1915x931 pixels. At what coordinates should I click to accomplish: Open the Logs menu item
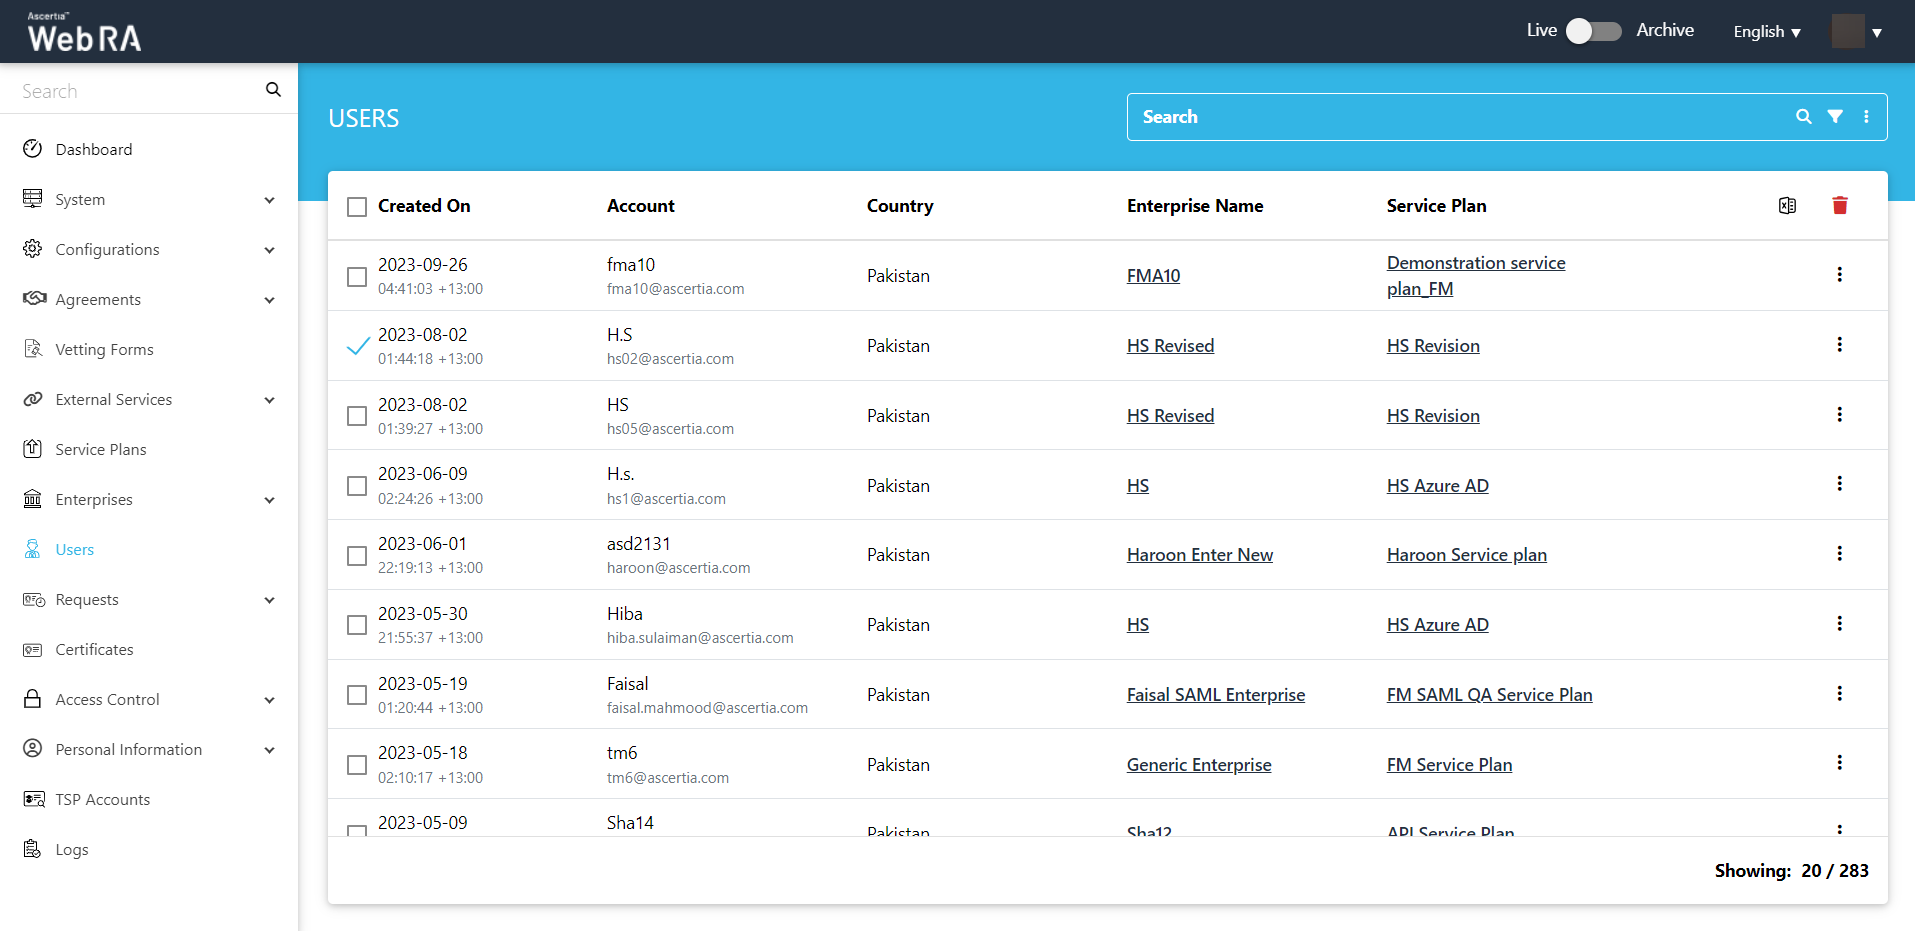[72, 849]
